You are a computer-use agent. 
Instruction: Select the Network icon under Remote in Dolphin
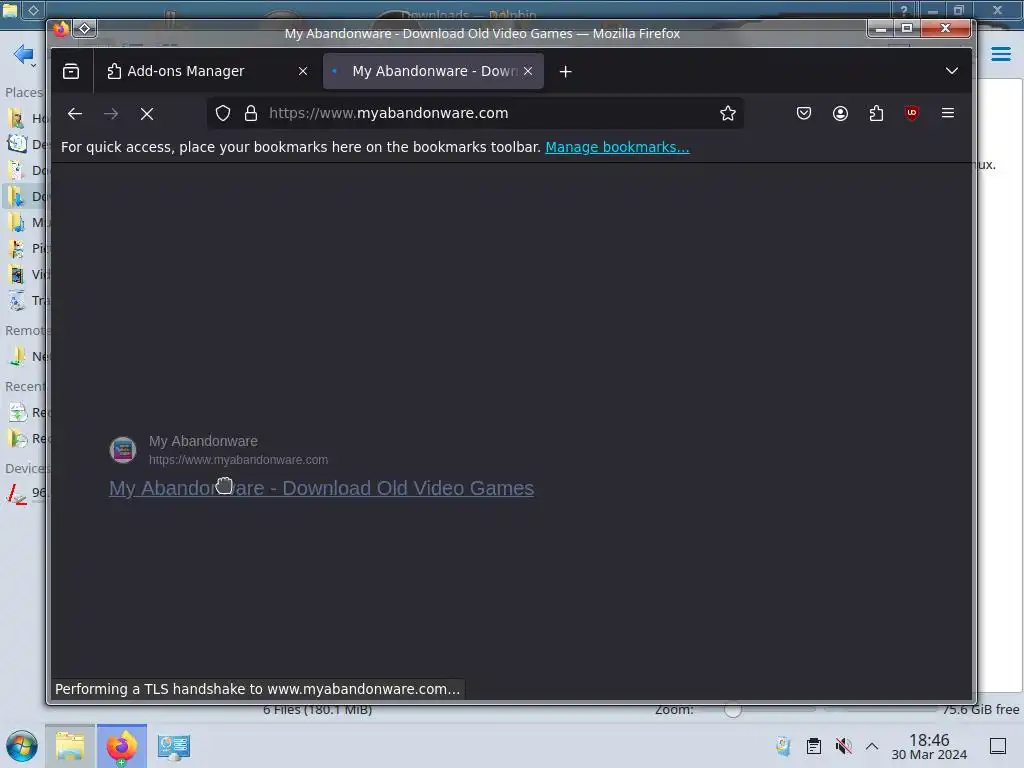pyautogui.click(x=17, y=357)
